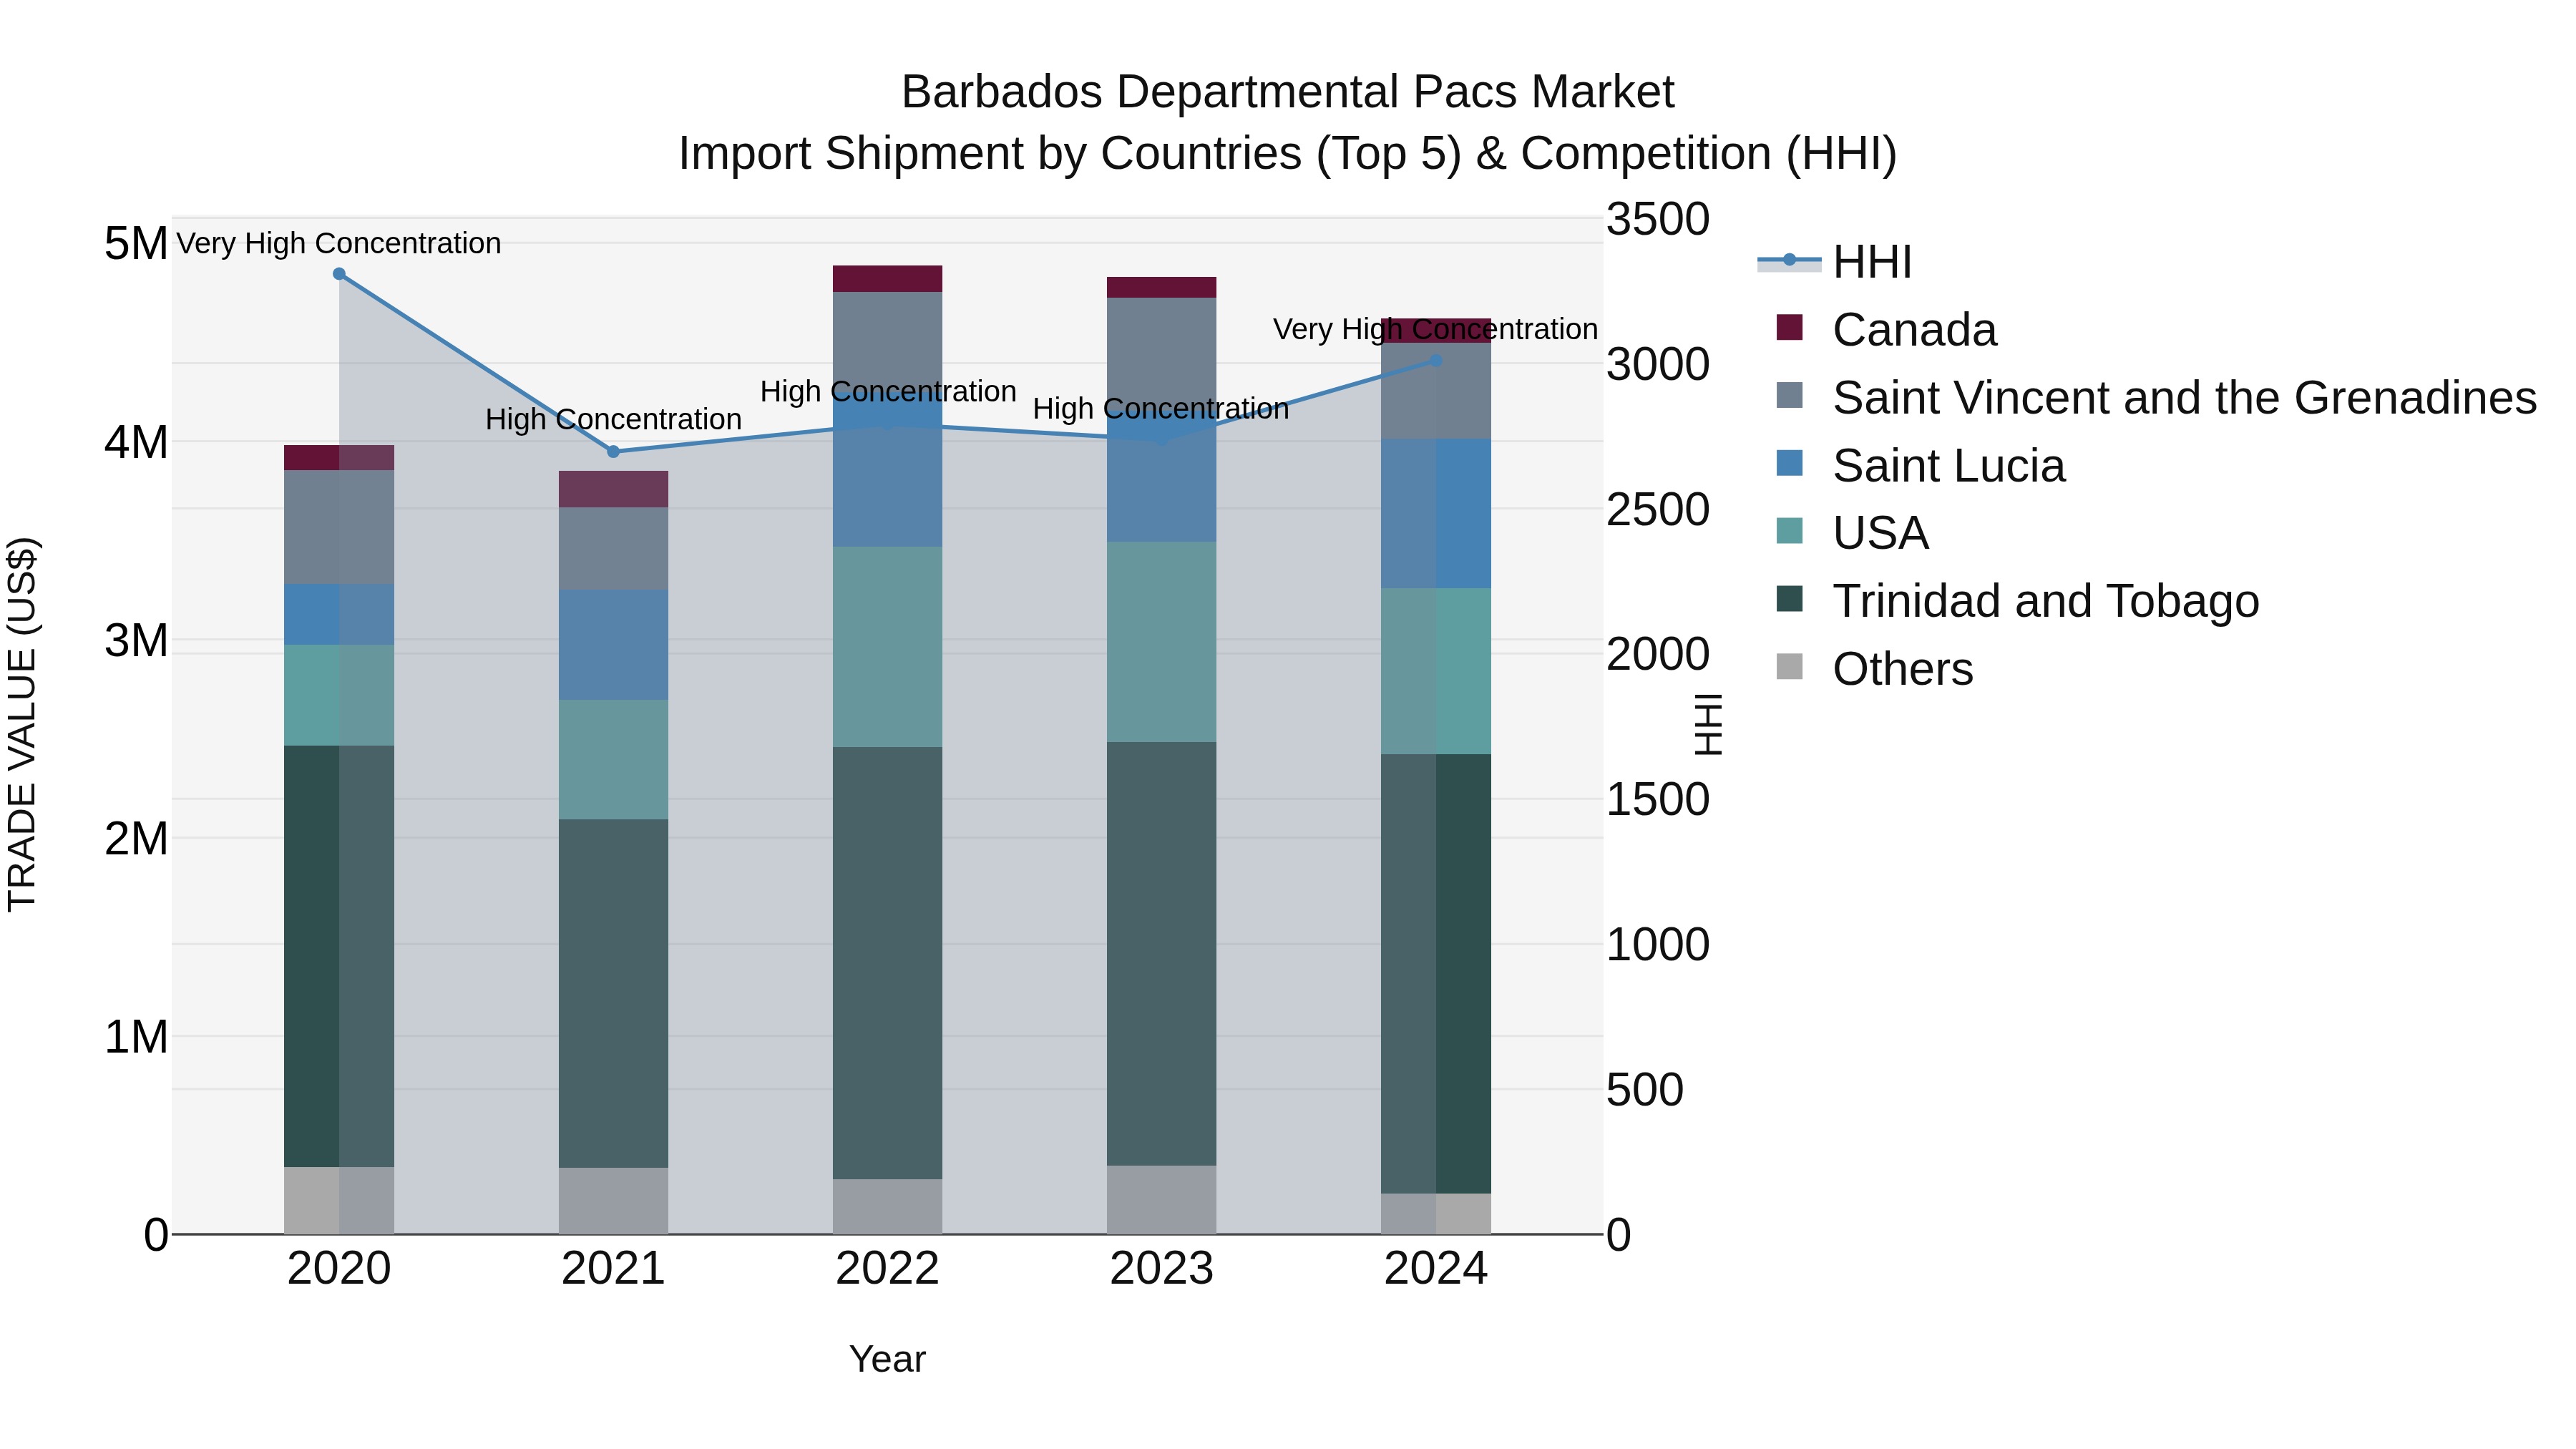Click the Others gray legend swatch
The height and width of the screenshot is (1449, 2576).
point(1789,666)
